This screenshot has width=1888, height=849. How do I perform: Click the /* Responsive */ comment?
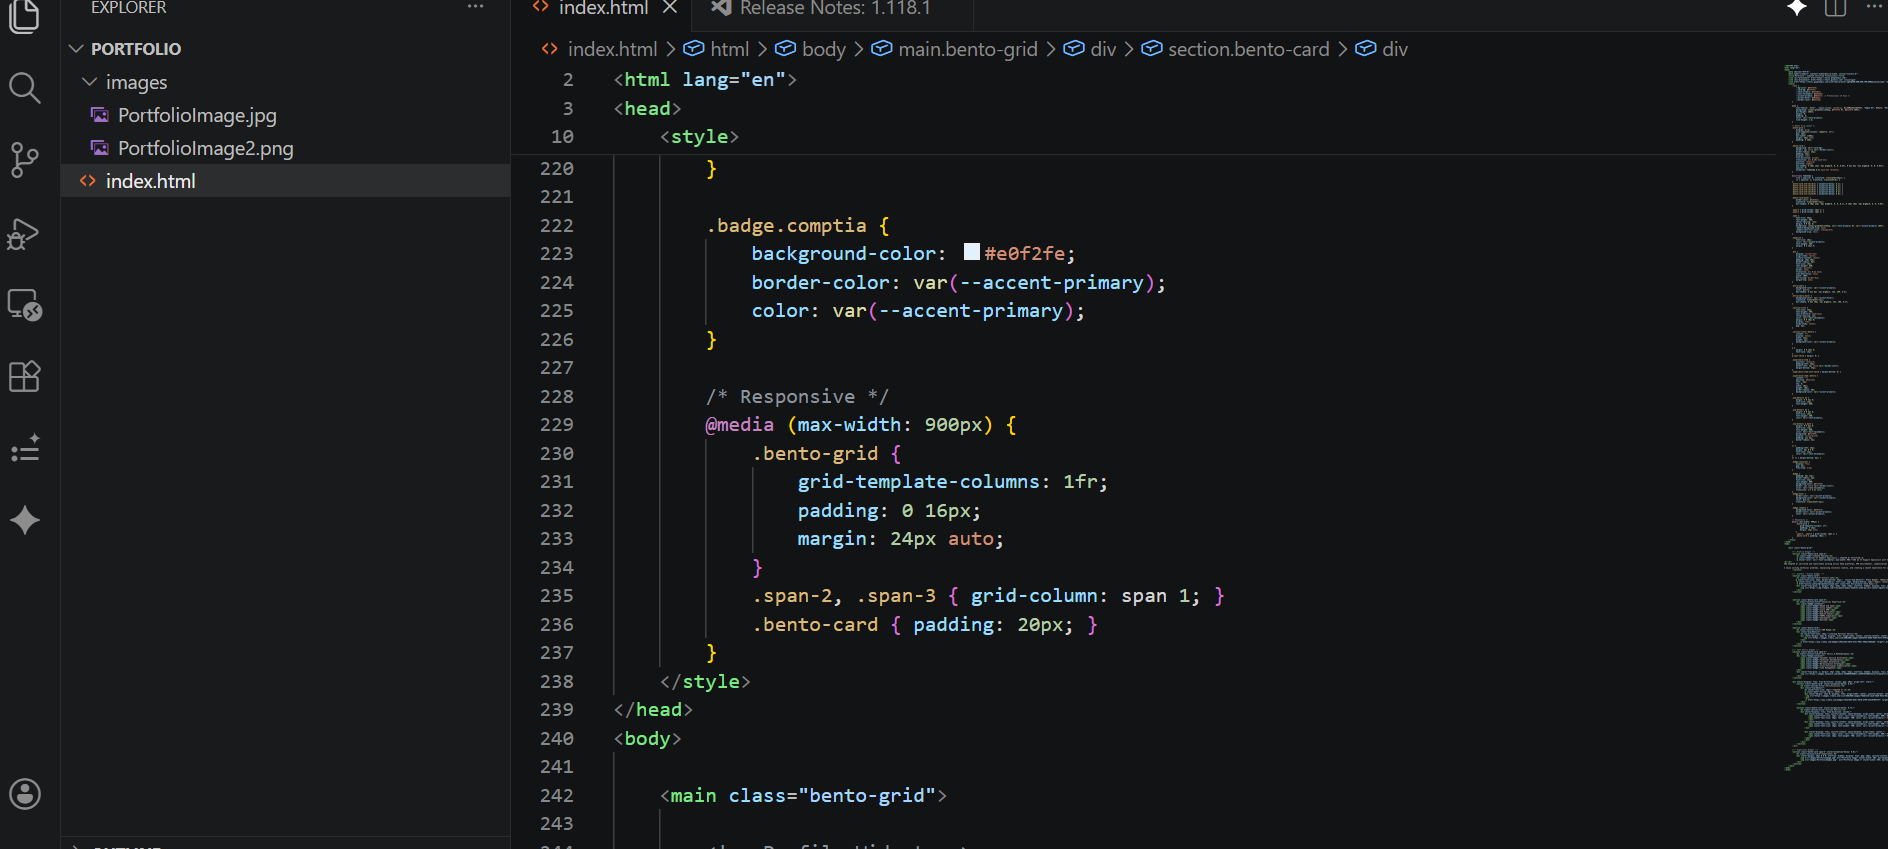[x=797, y=397]
